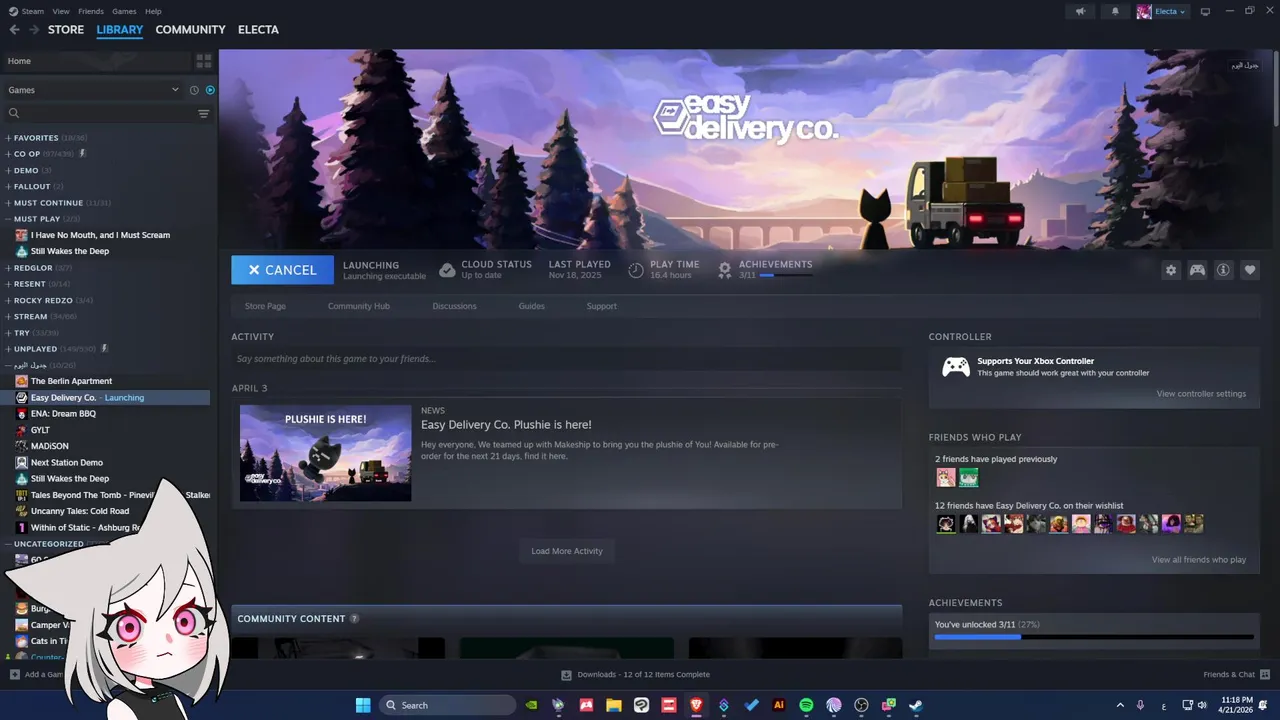Viewport: 1280px width, 720px height.
Task: Select ENA: Dream BBQ in library
Action: pyautogui.click(x=63, y=414)
